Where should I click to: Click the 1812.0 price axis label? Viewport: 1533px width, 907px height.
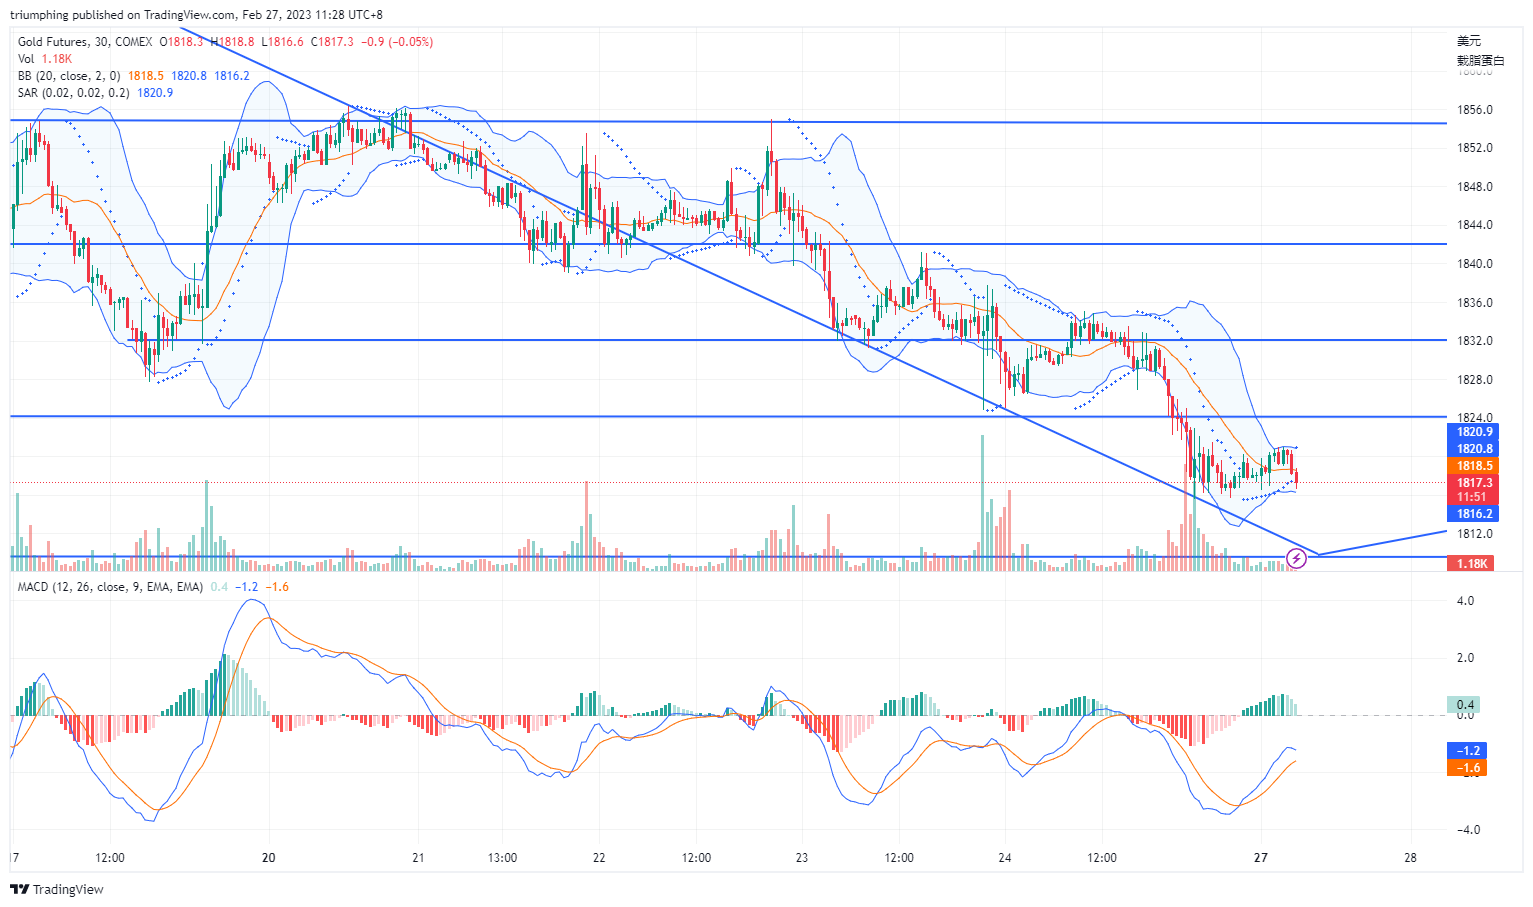click(1474, 534)
